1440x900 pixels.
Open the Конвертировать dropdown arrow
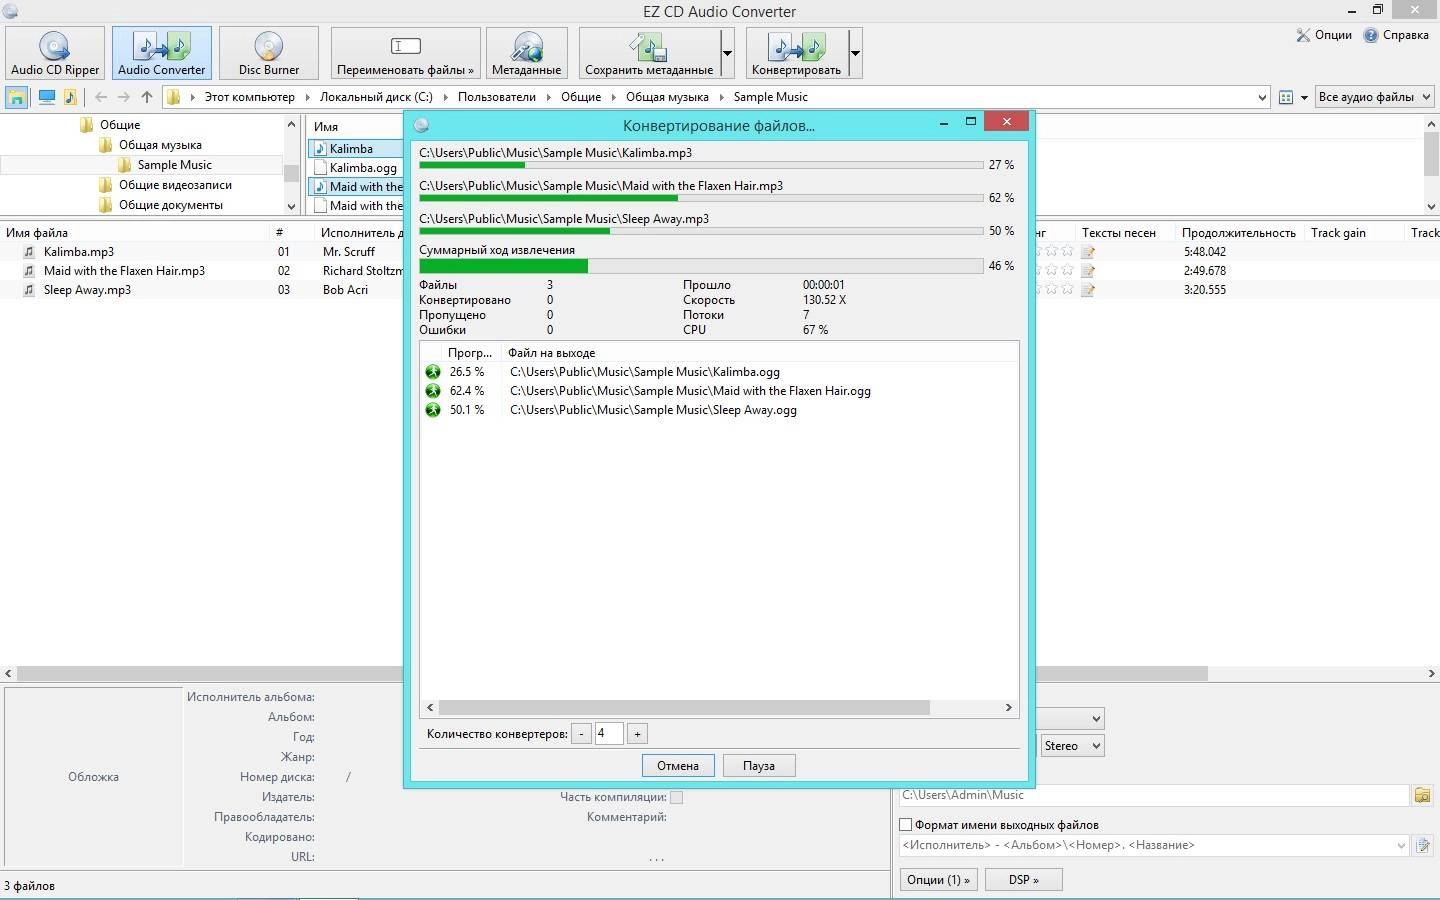855,53
